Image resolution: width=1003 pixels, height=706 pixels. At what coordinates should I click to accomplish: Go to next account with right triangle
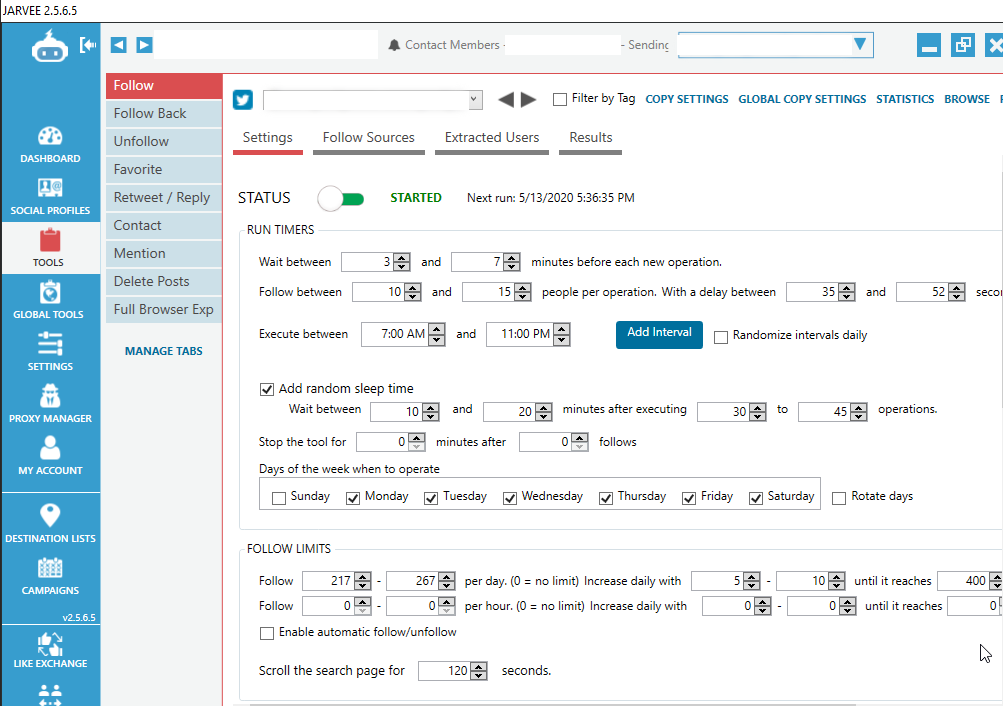coord(528,100)
